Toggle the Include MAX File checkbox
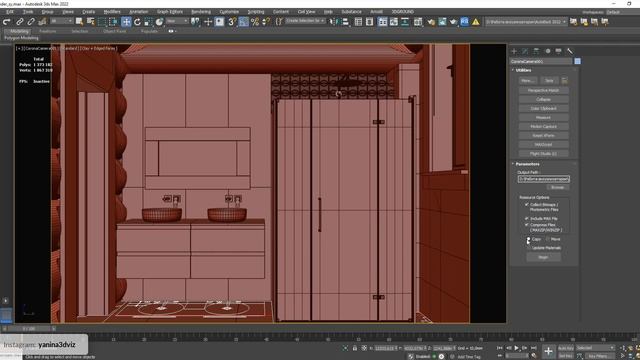 pyautogui.click(x=527, y=218)
